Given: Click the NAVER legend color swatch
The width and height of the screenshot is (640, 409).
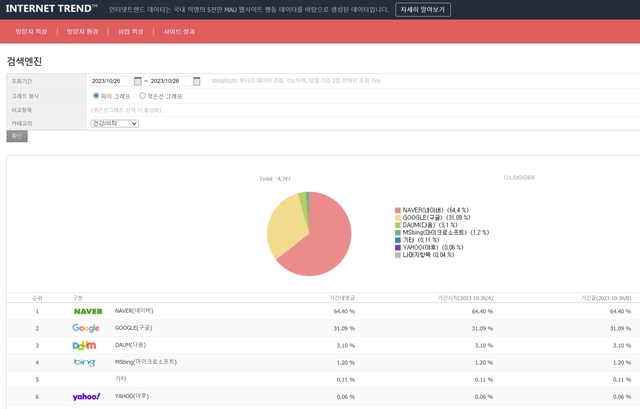Looking at the screenshot, I should (398, 210).
